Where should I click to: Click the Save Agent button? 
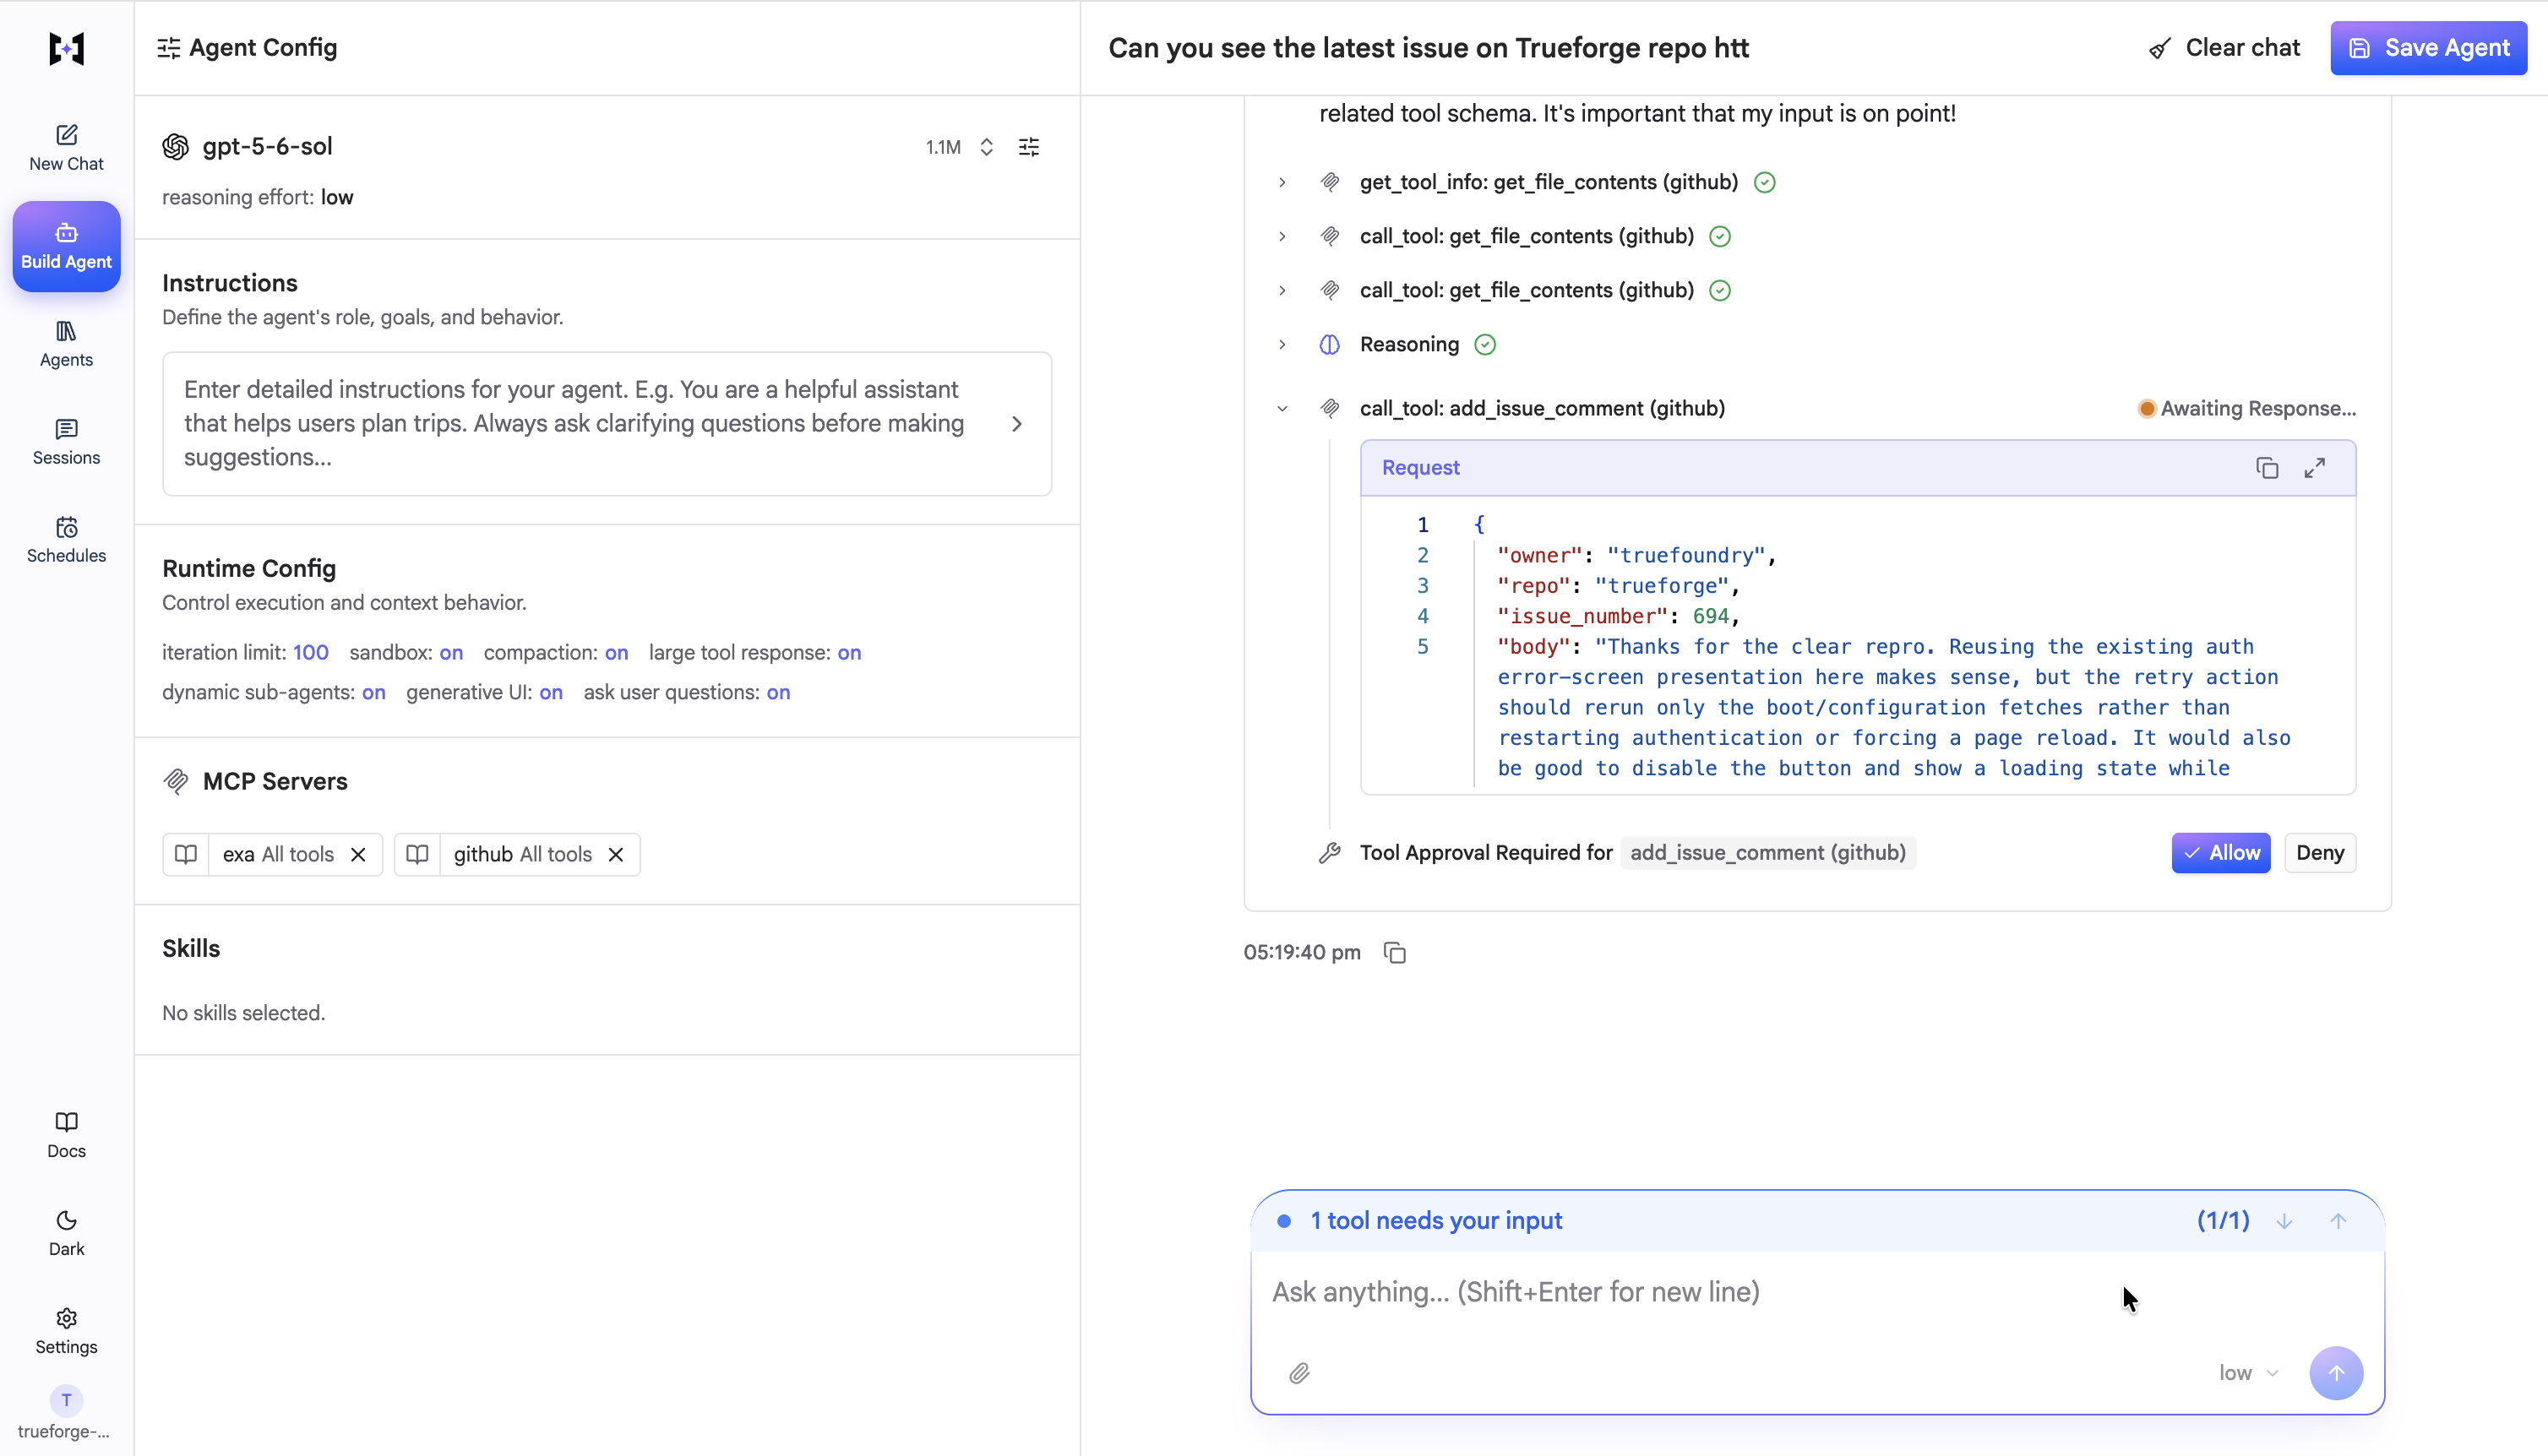point(2428,48)
